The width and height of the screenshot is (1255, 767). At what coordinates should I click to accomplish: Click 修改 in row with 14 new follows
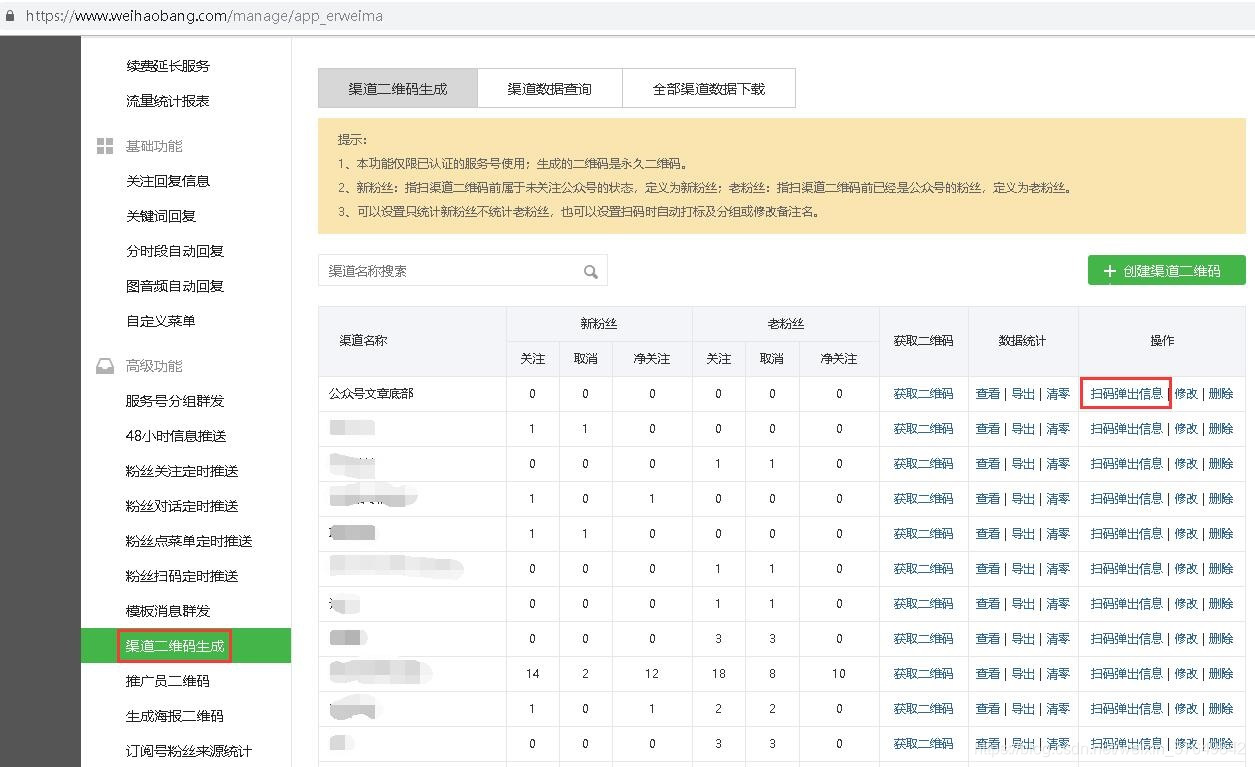tap(1186, 674)
